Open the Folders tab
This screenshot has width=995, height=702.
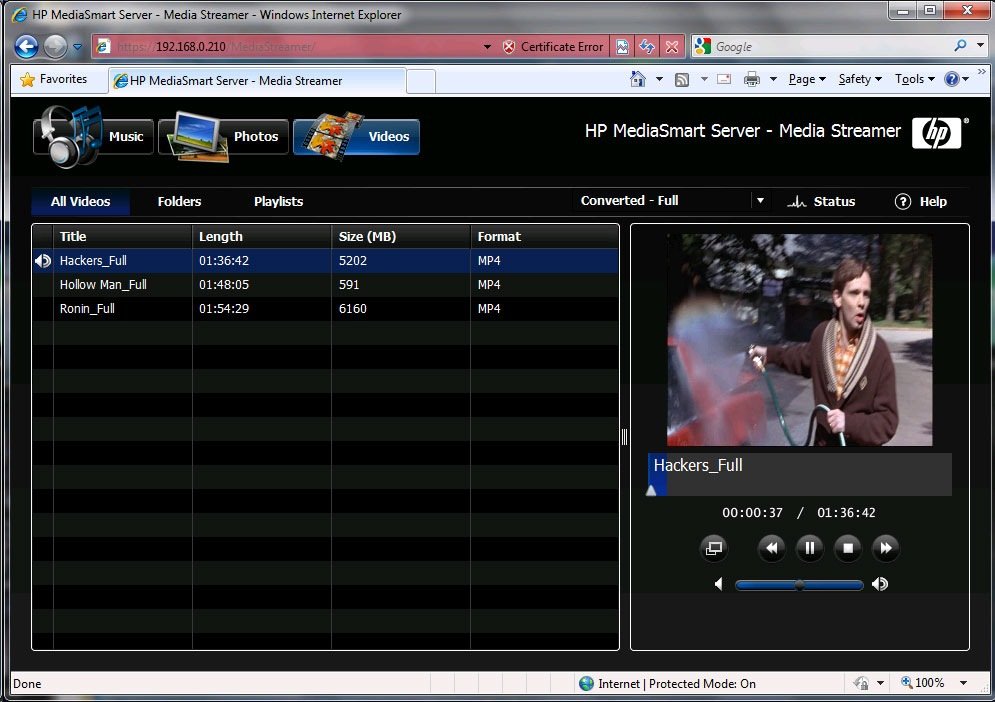[180, 202]
